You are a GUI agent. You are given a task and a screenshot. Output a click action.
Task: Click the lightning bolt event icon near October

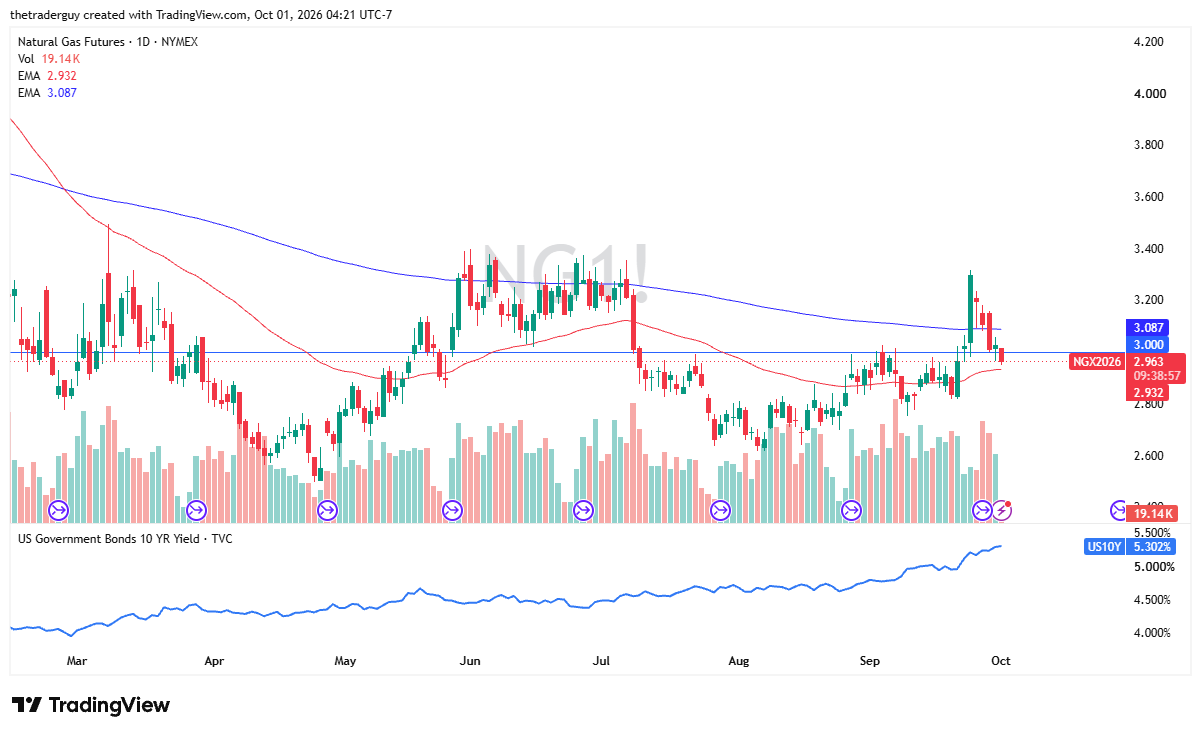1002,511
